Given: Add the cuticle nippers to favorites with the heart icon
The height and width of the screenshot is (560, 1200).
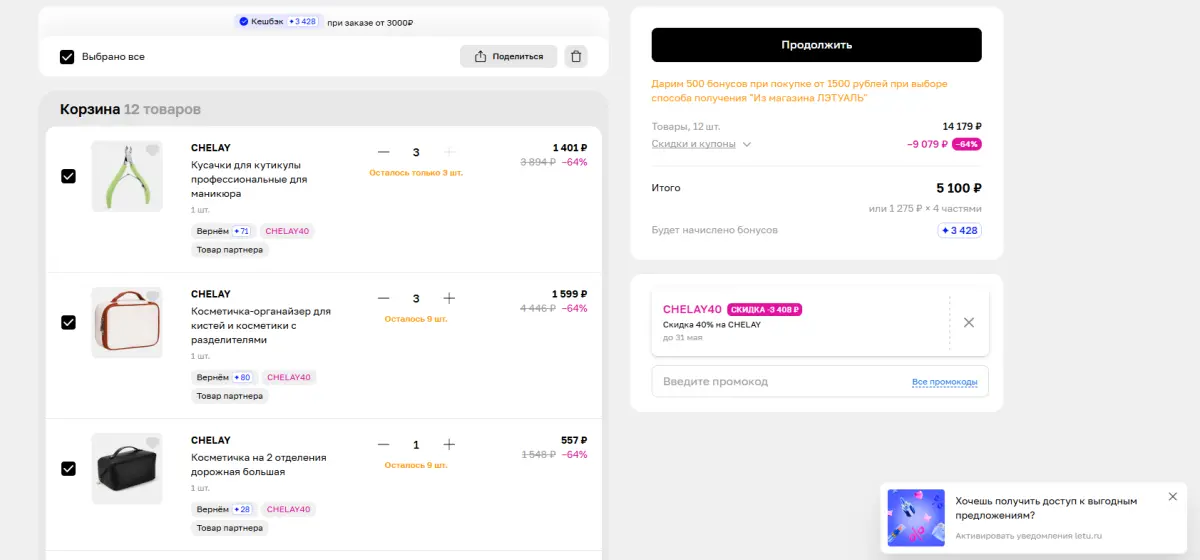Looking at the screenshot, I should 152,151.
